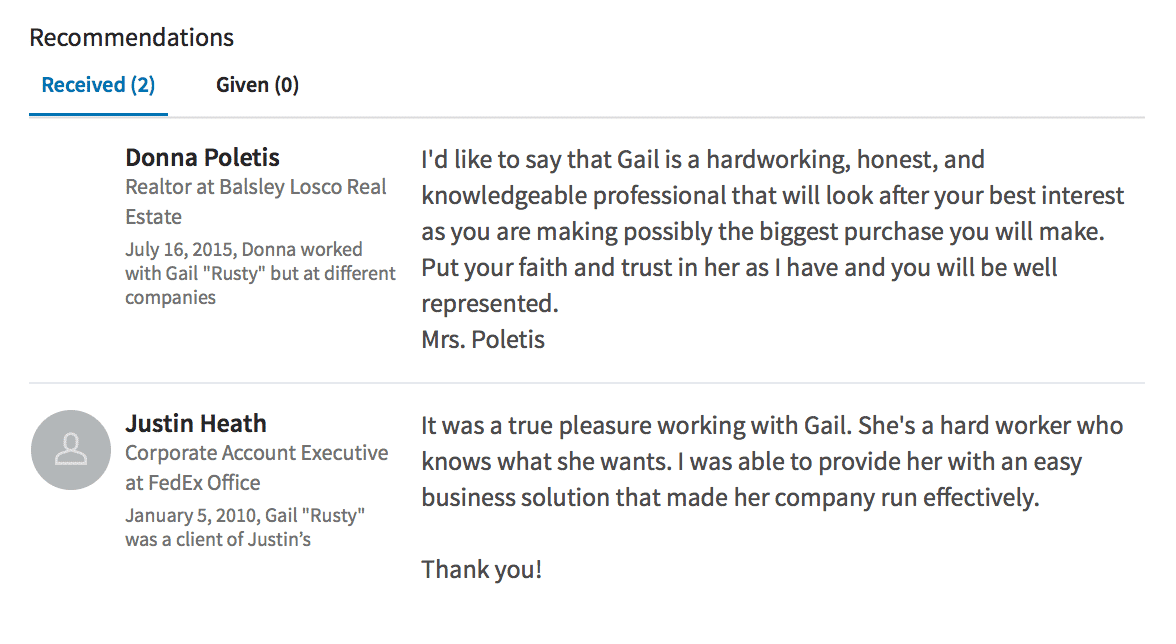Screen dimensions: 1176x644
Task: Click Justin's Corporate Account Executive title
Action: pyautogui.click(x=256, y=453)
